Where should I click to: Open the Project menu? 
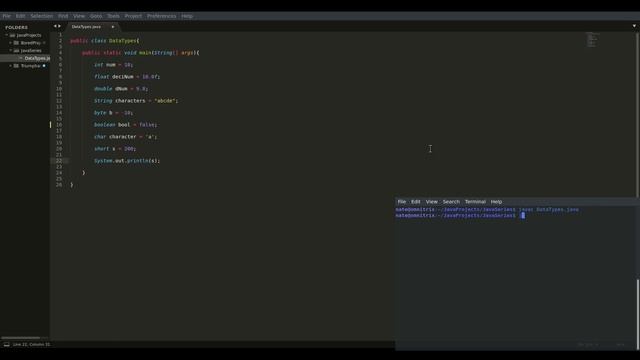pyautogui.click(x=133, y=16)
